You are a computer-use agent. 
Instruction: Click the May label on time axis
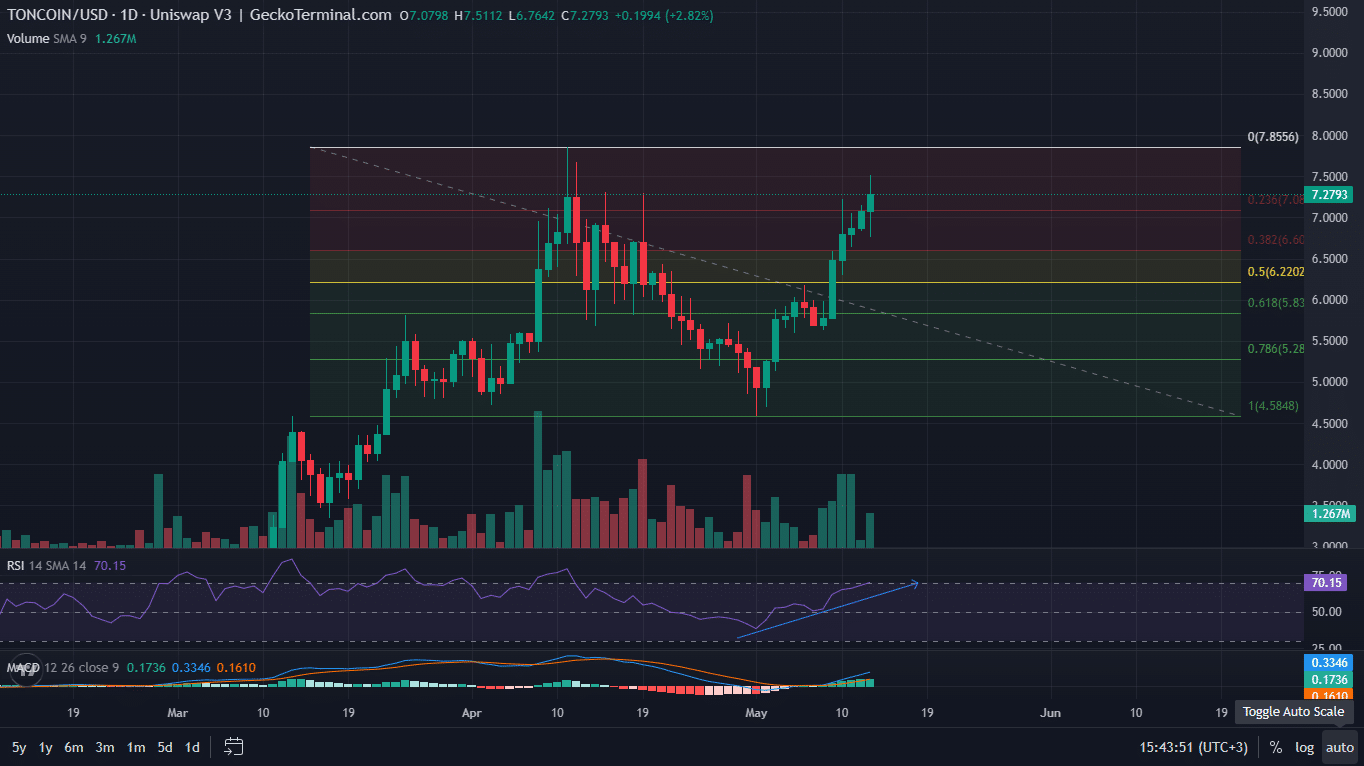point(757,713)
